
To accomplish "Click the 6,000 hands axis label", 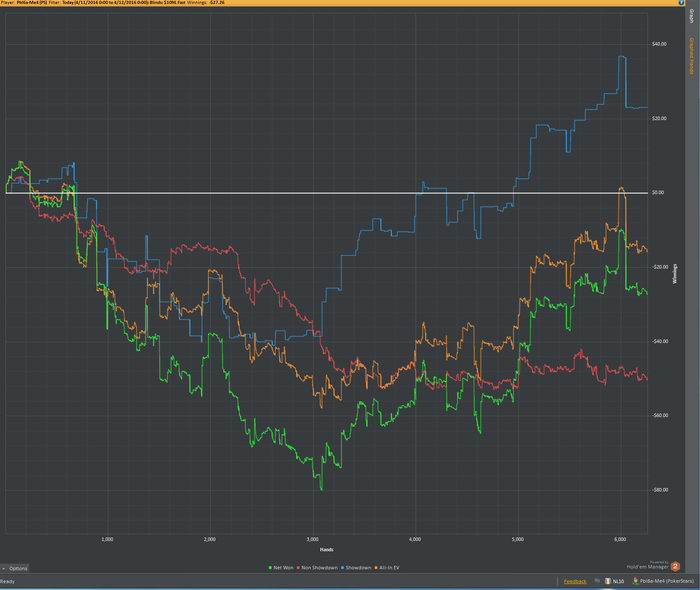I will tap(620, 539).
